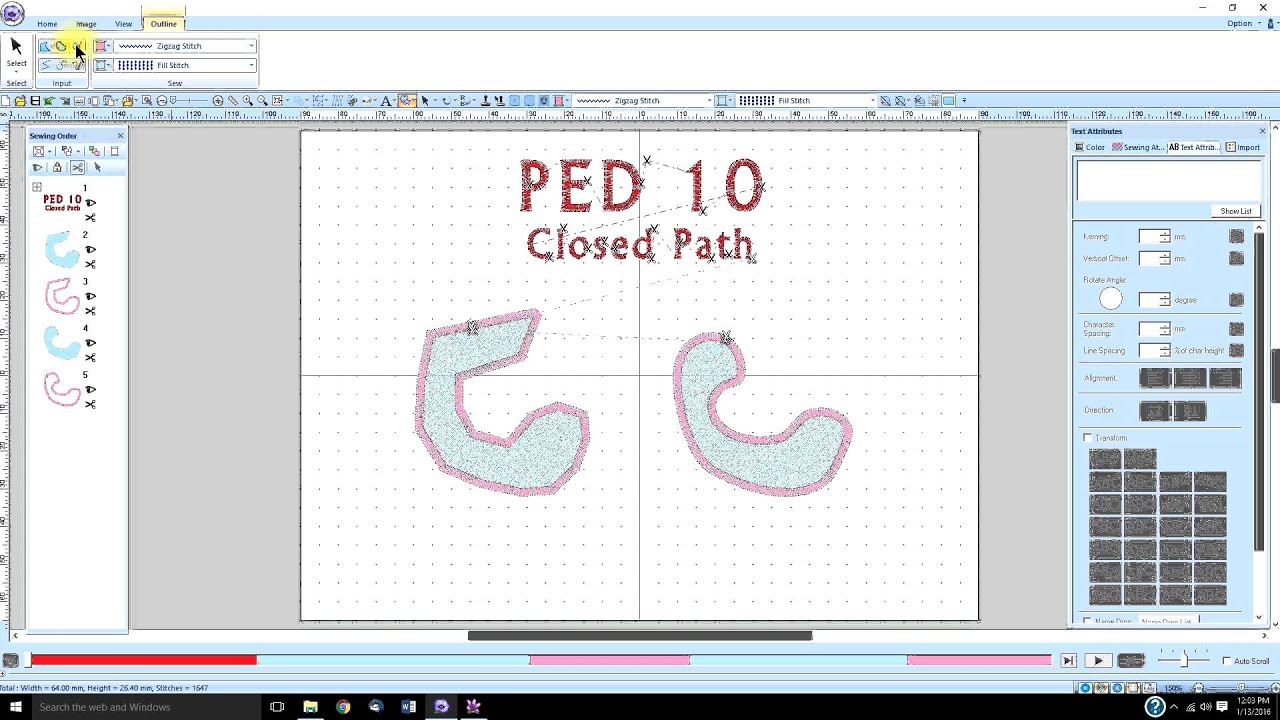Open the View ribbon tab
1280x720 pixels.
tap(123, 24)
